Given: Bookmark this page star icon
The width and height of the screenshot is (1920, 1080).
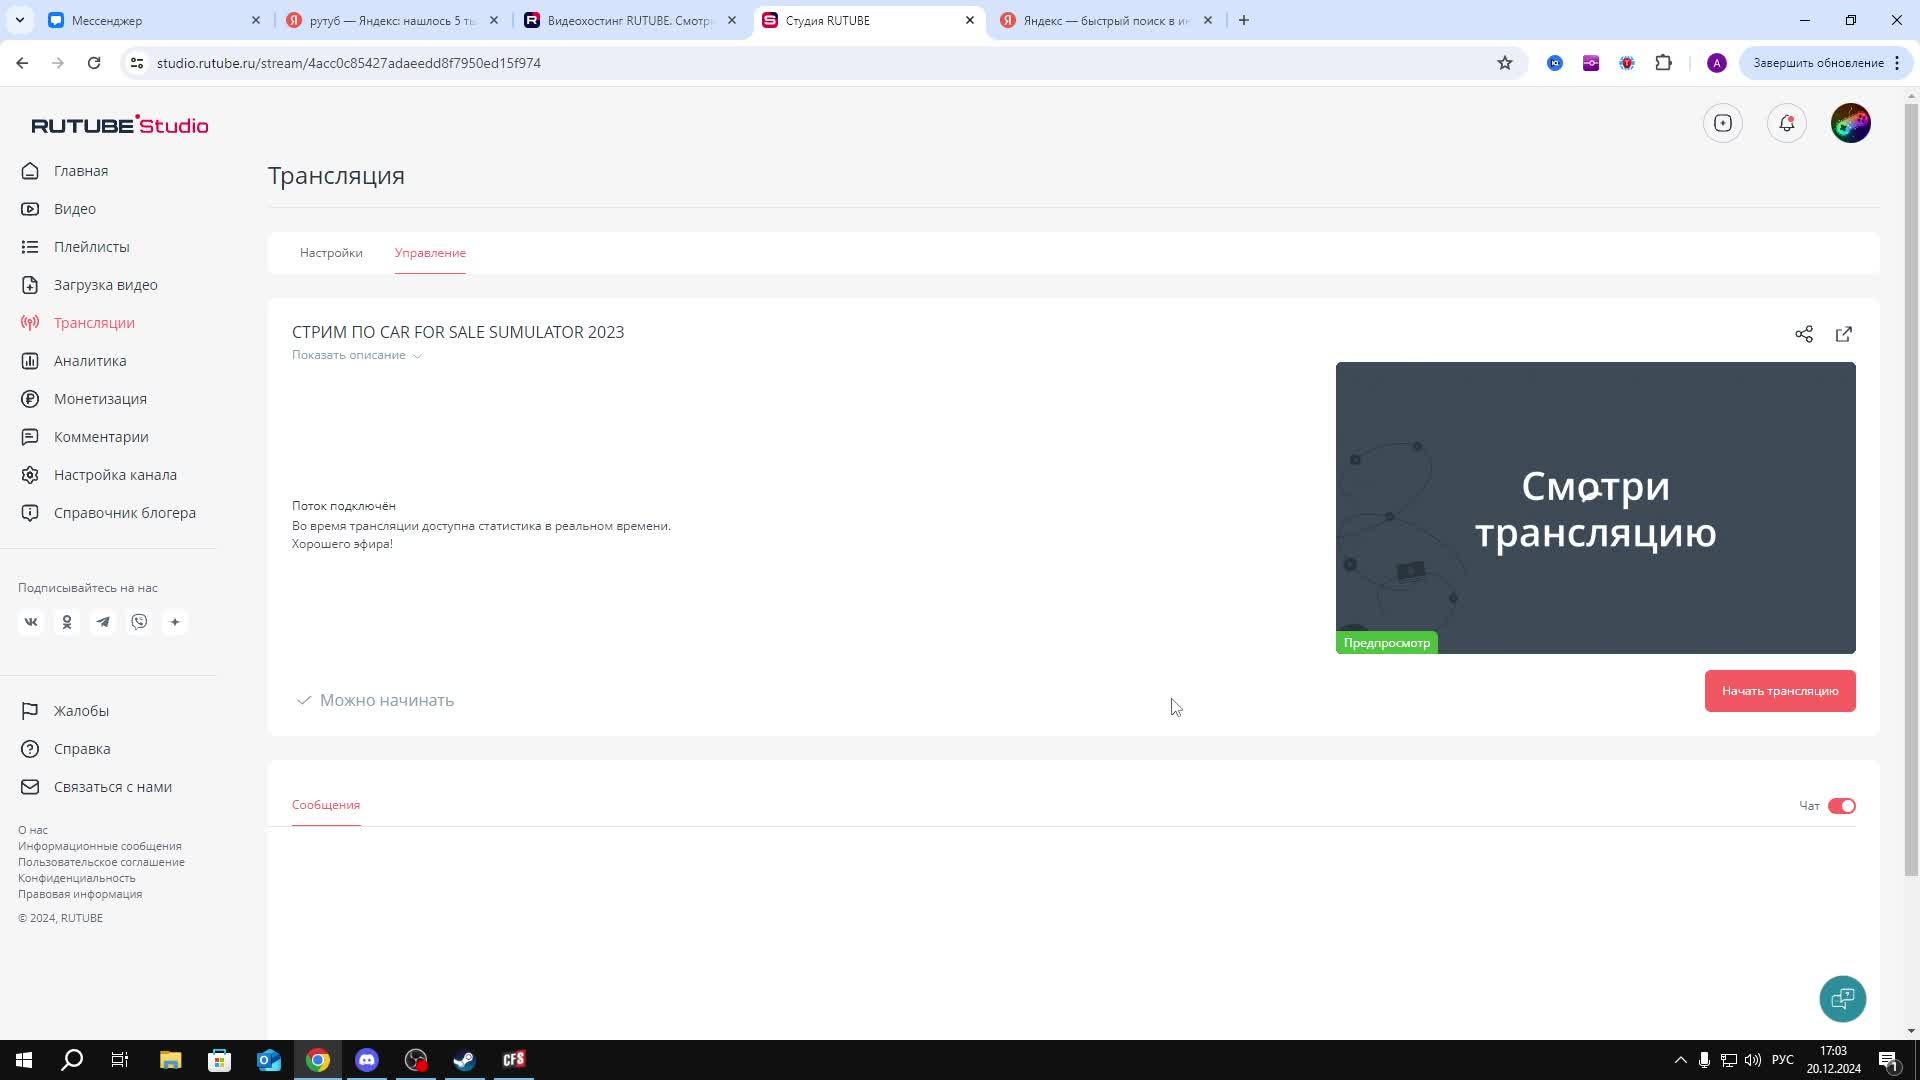Looking at the screenshot, I should (x=1505, y=63).
